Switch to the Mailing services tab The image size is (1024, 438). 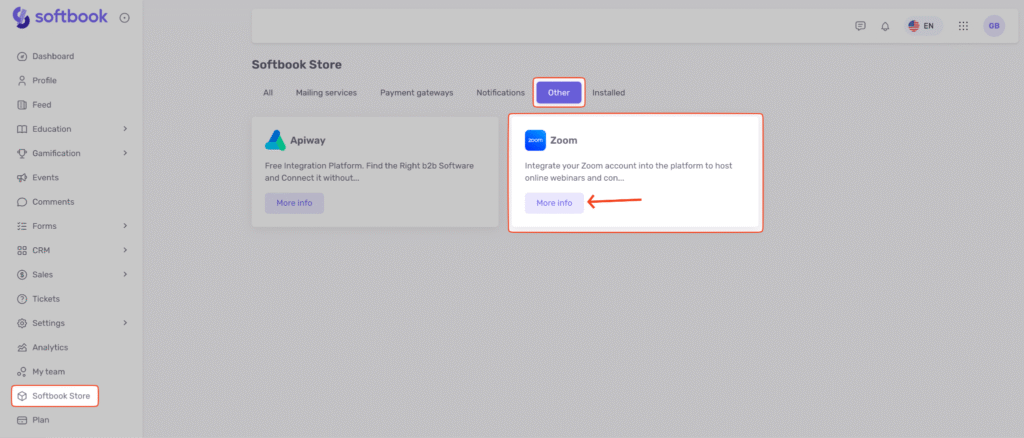click(326, 93)
